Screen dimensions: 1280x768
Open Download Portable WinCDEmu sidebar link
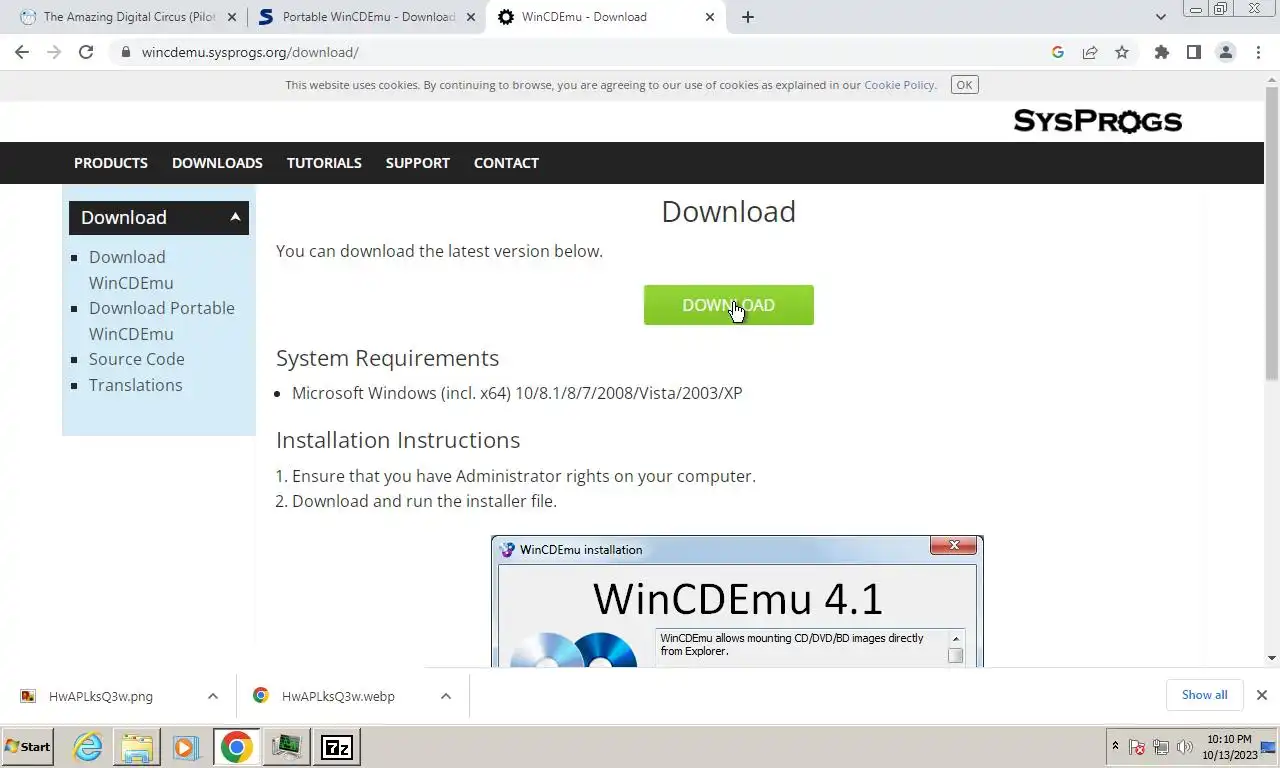coord(162,321)
